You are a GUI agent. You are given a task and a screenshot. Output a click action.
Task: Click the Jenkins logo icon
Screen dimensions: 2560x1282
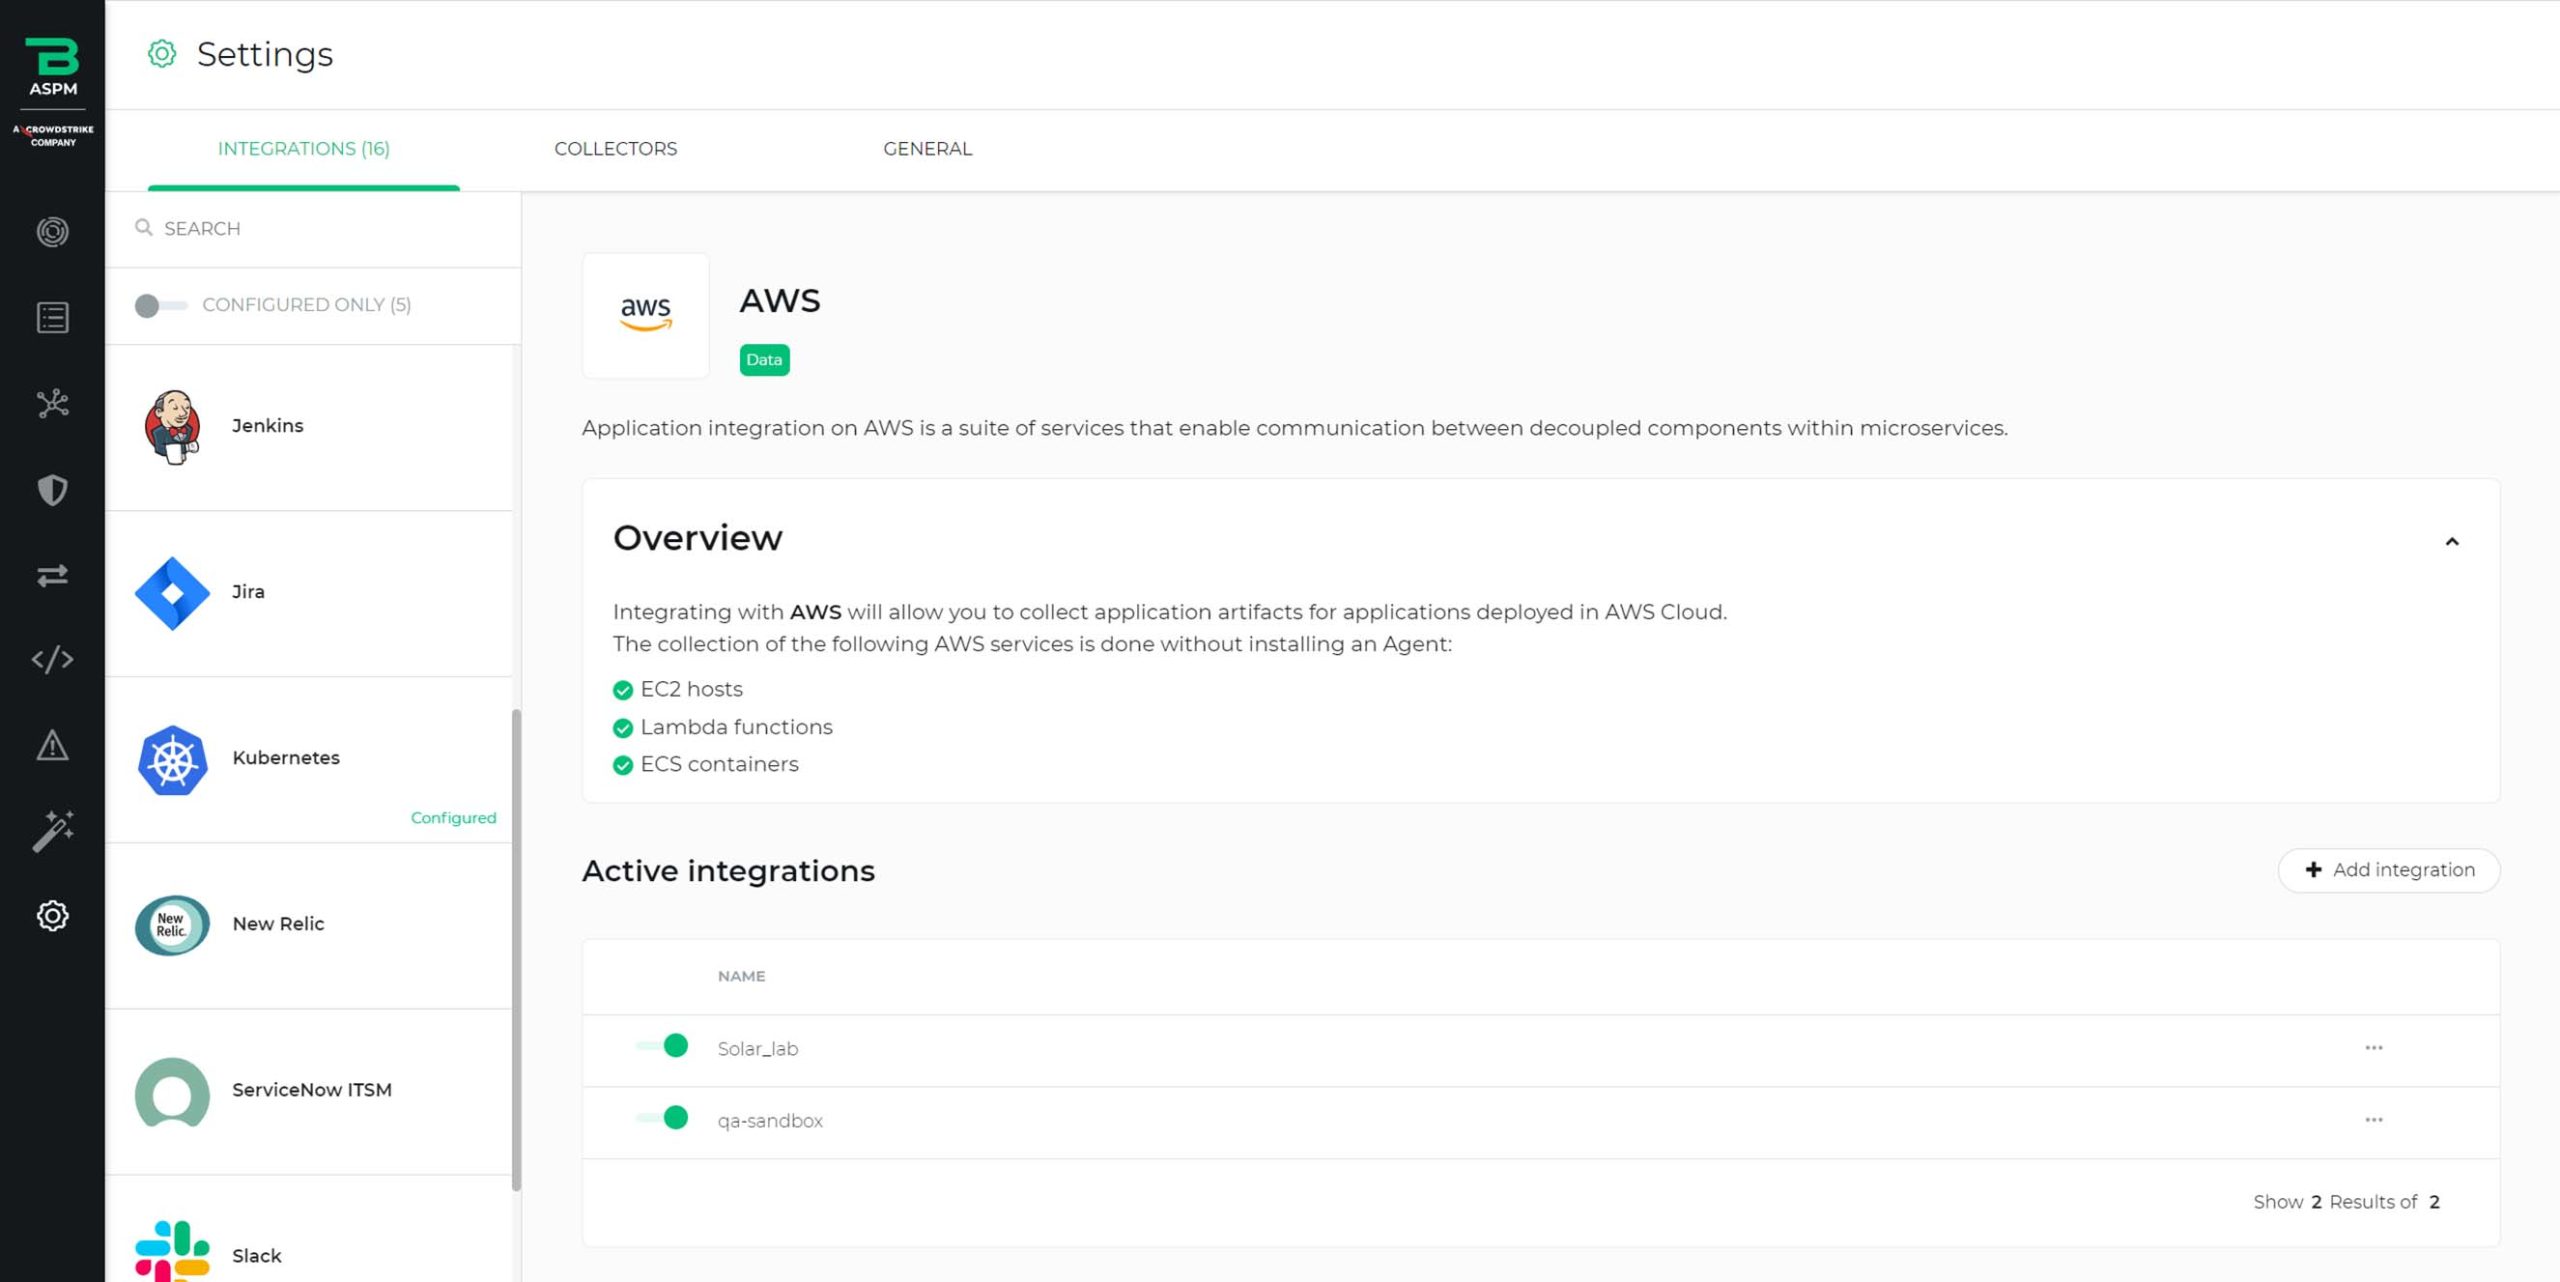172,427
